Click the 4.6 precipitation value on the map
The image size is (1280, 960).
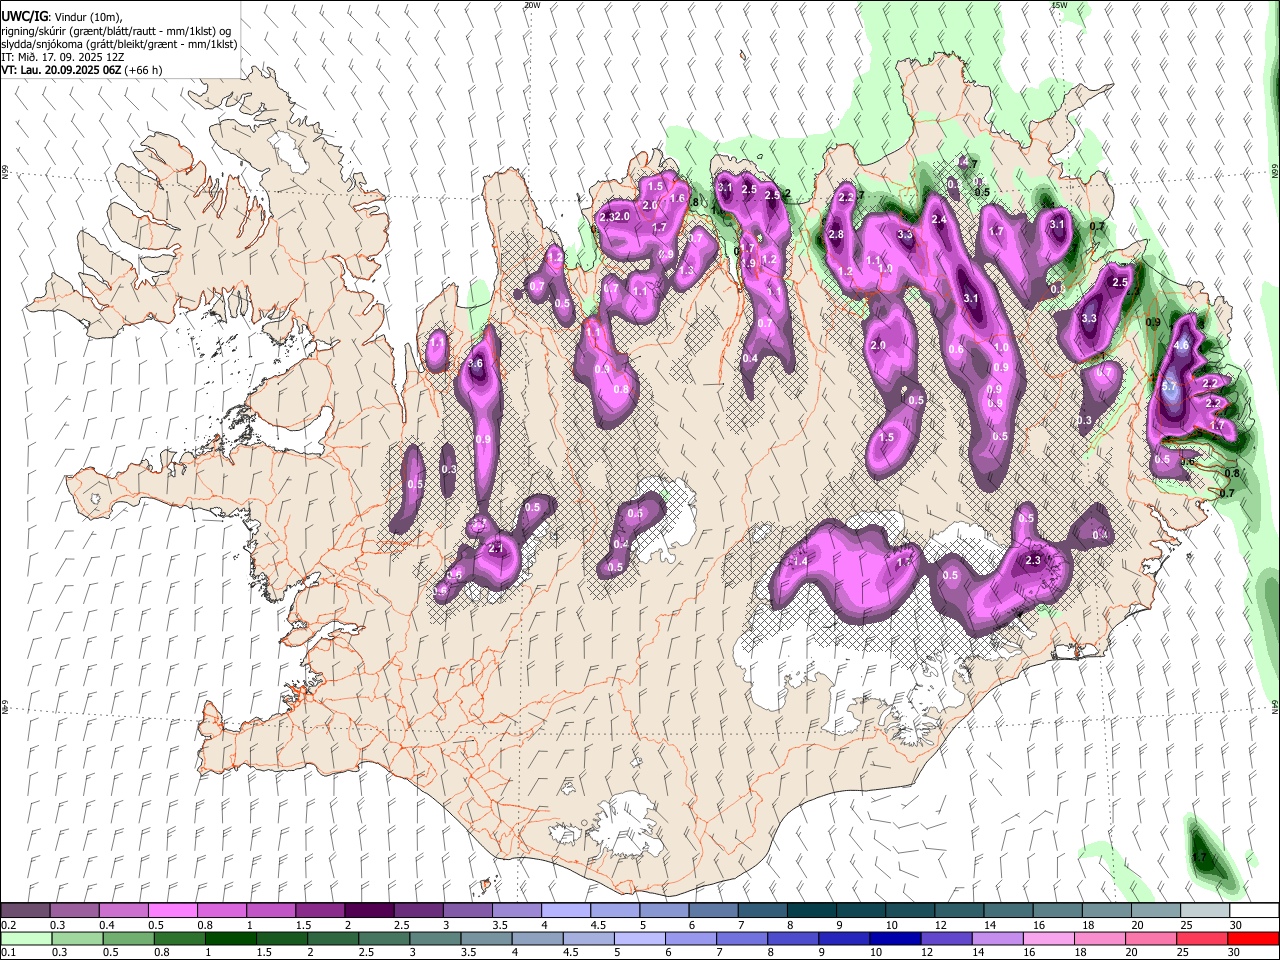point(1181,345)
